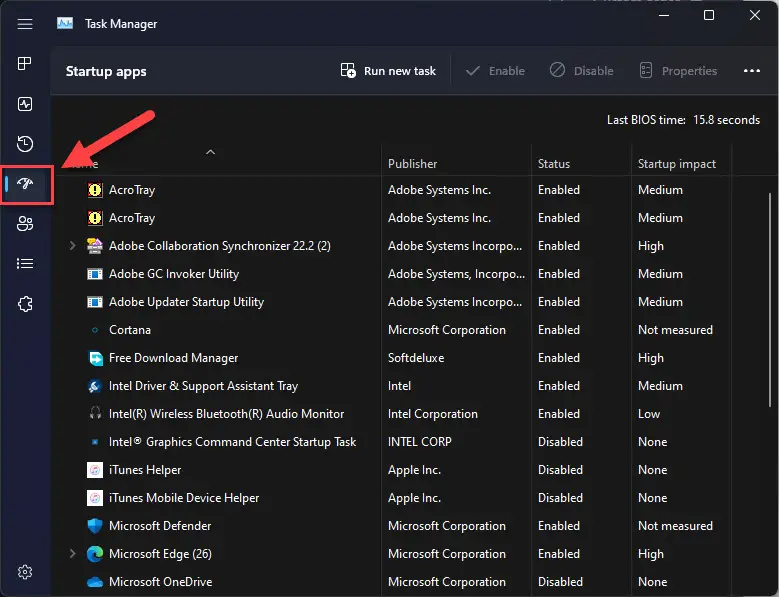Viewport: 779px width, 597px height.
Task: Click iTunes Mobile Device Helper icon
Action: click(x=95, y=498)
